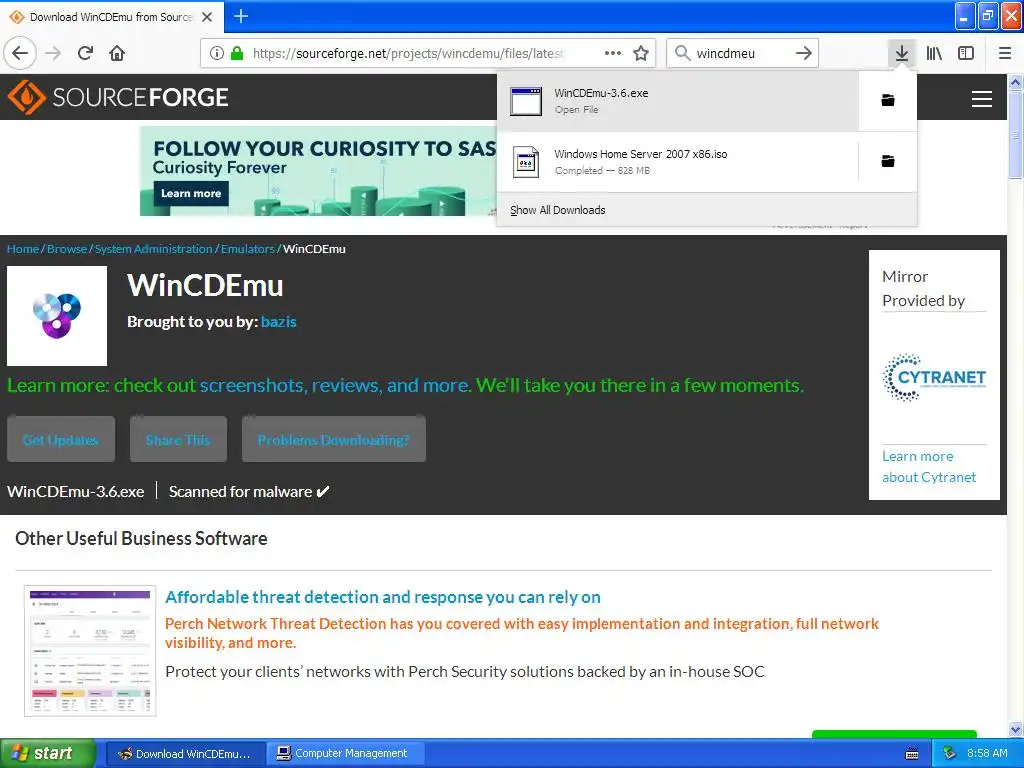
Task: Click the Perch software screenshot thumbnail
Action: pos(90,651)
